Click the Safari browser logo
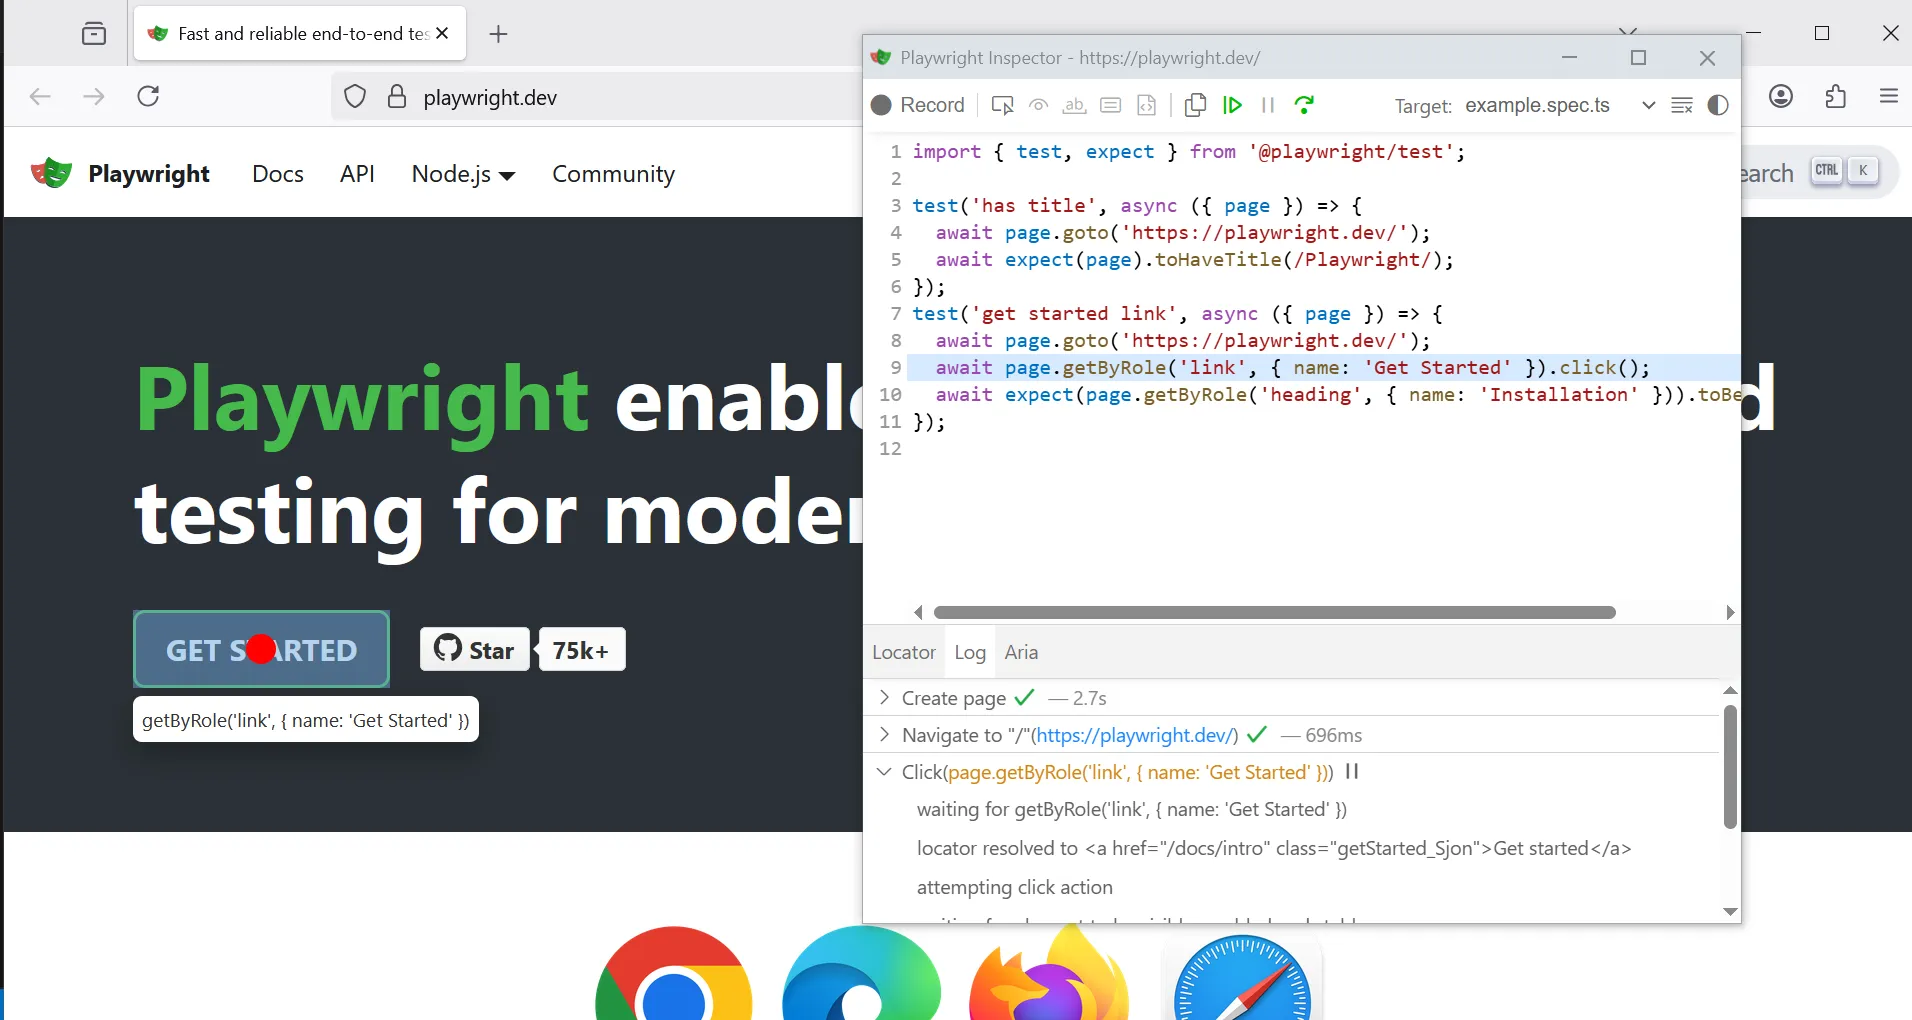The height and width of the screenshot is (1020, 1912). point(1242,978)
